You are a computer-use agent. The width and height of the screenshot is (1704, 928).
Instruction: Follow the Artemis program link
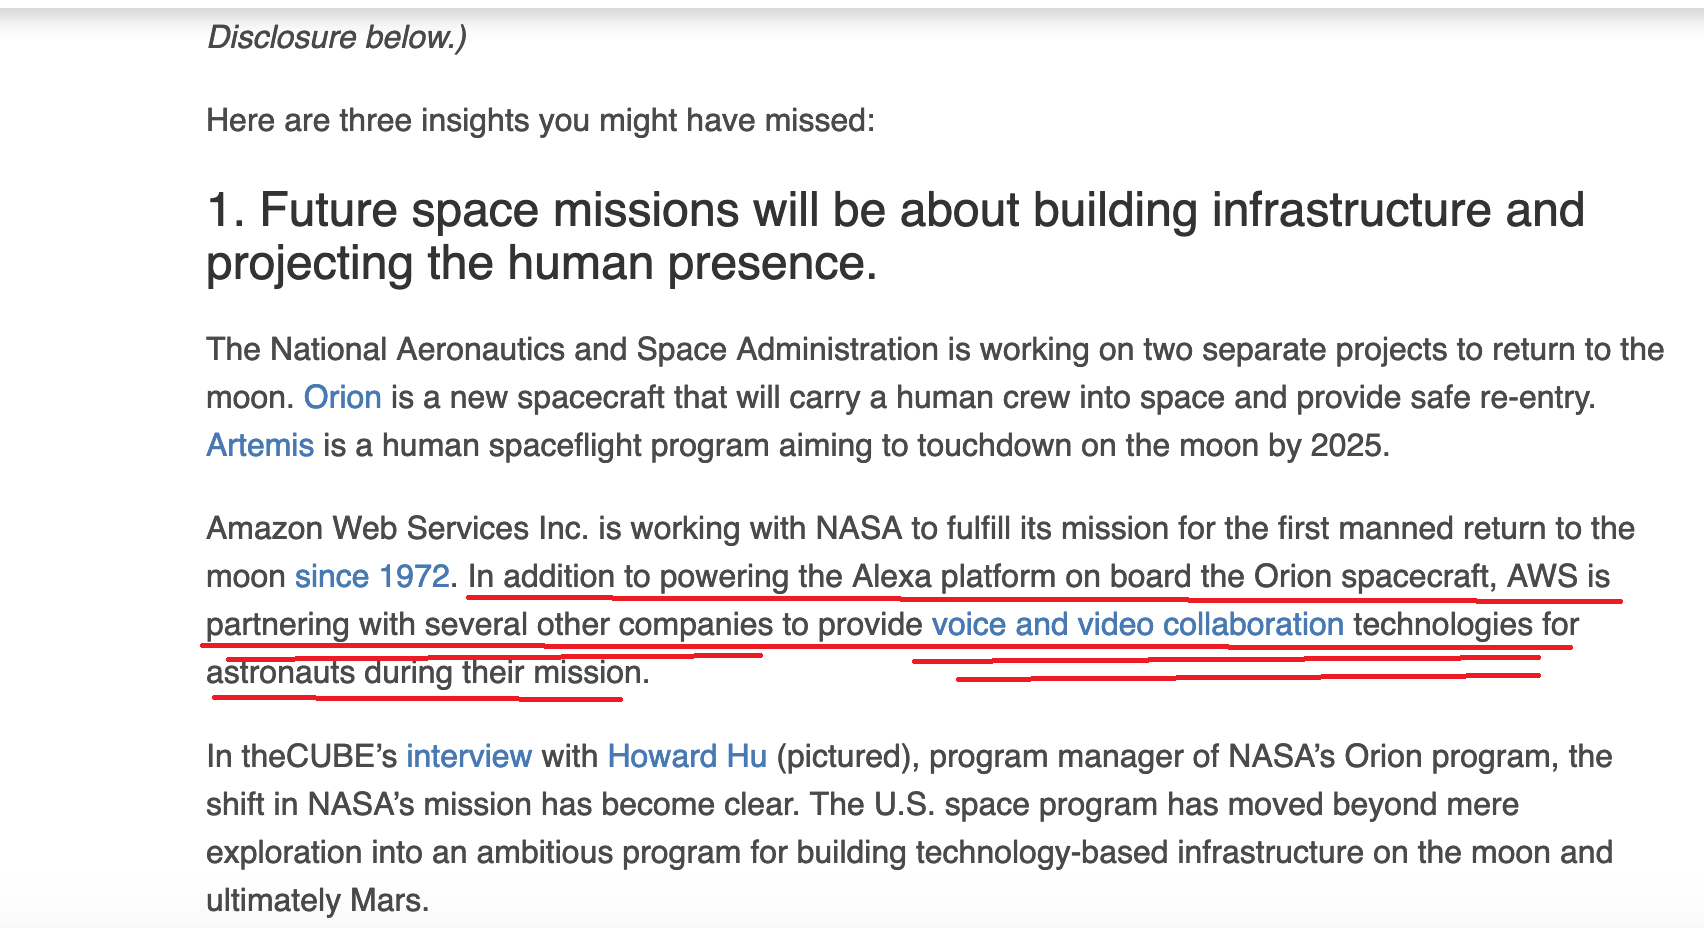pos(260,445)
